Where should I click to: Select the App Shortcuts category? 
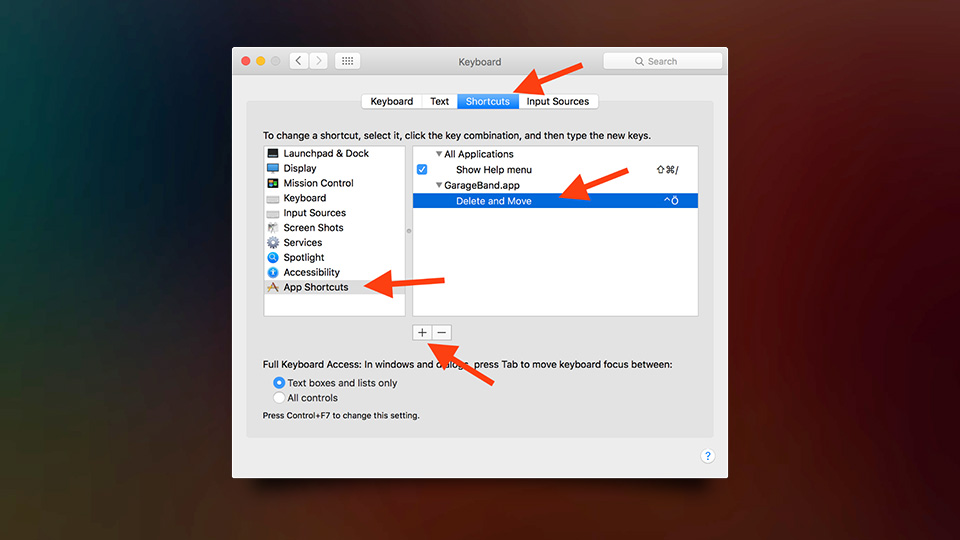click(x=334, y=287)
